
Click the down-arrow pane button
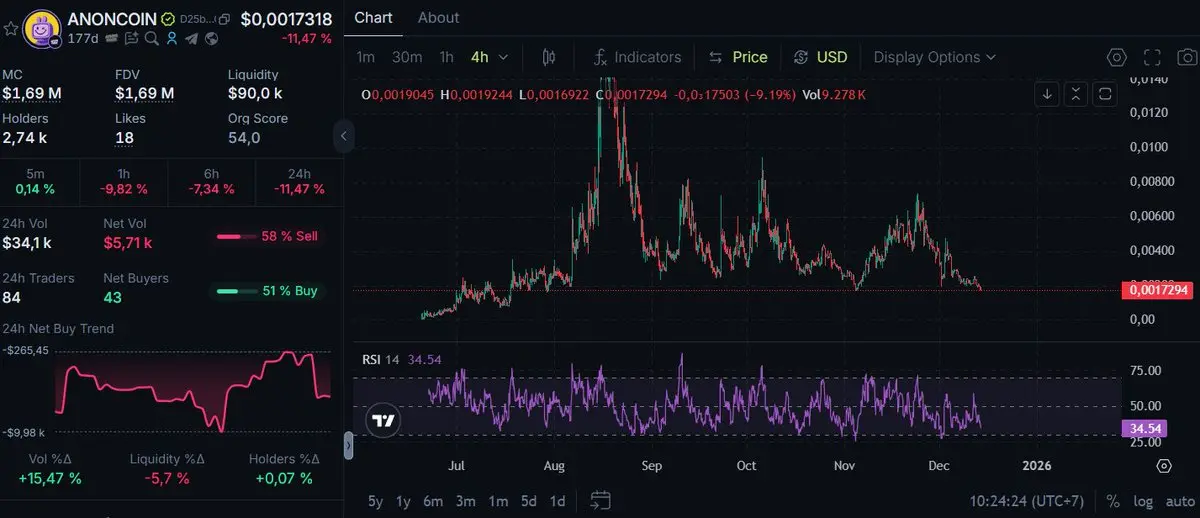1047,94
